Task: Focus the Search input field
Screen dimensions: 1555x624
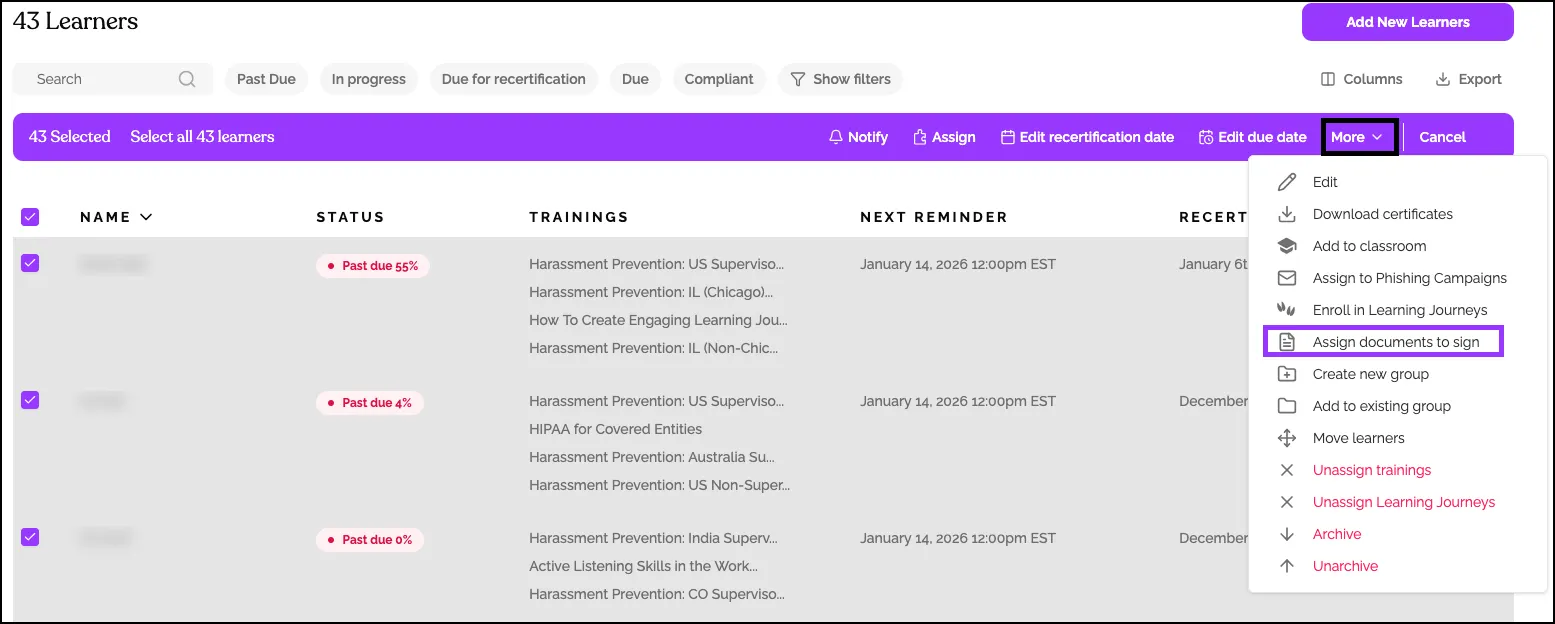Action: point(100,79)
